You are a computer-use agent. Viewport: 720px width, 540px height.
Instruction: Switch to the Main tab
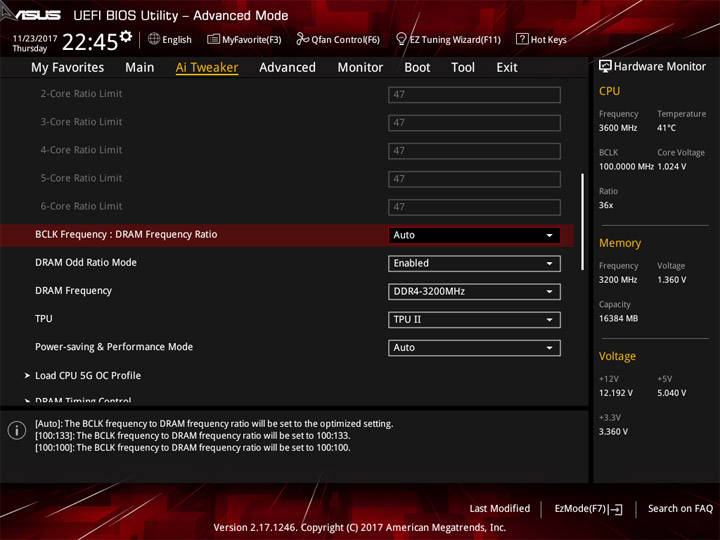(140, 68)
